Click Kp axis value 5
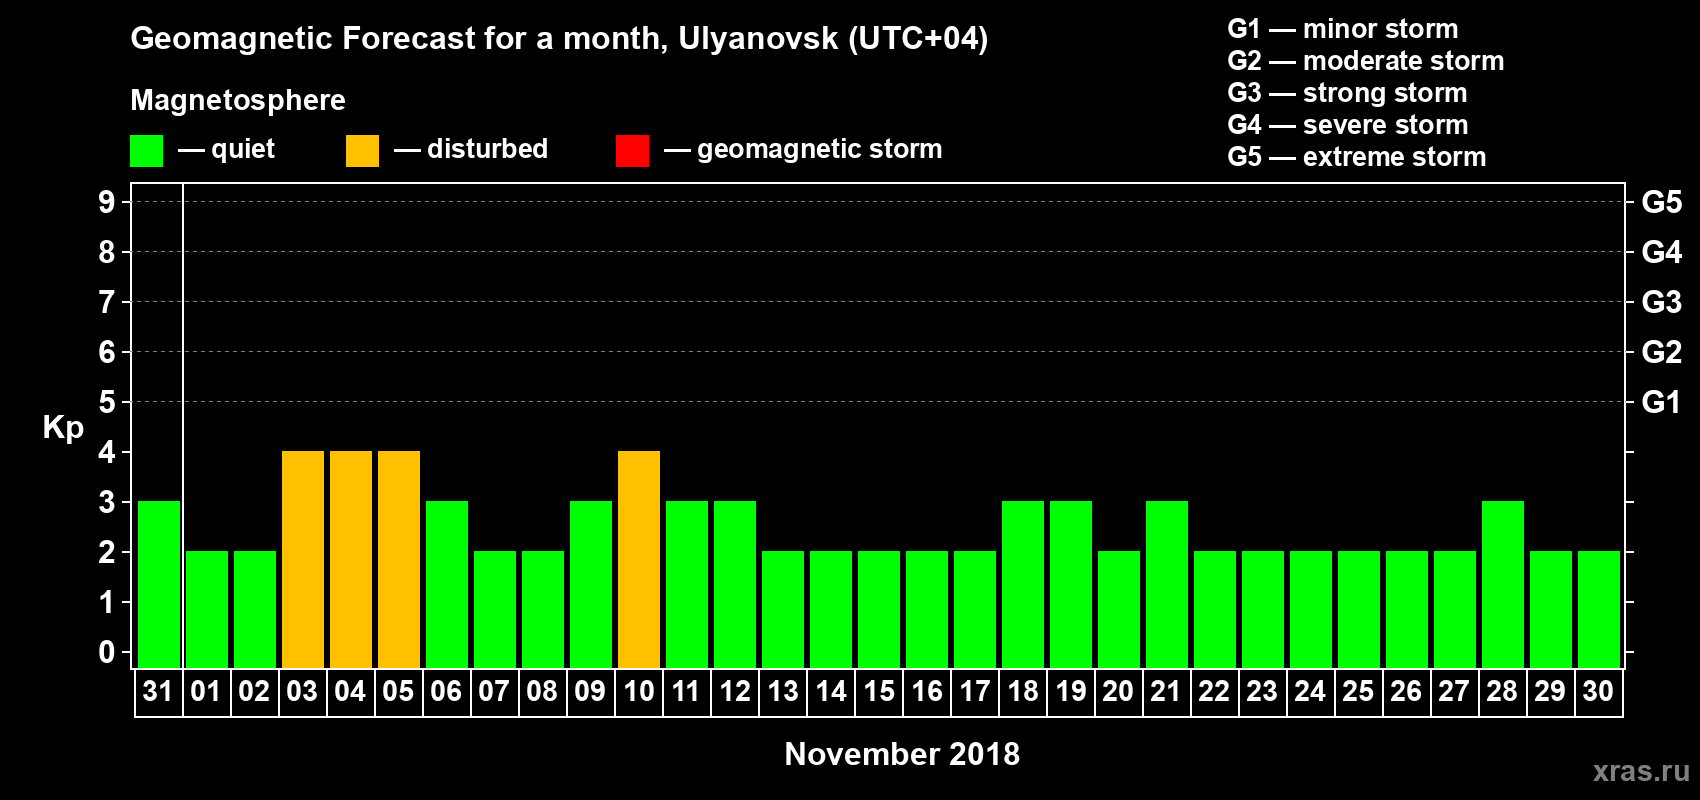 [107, 402]
